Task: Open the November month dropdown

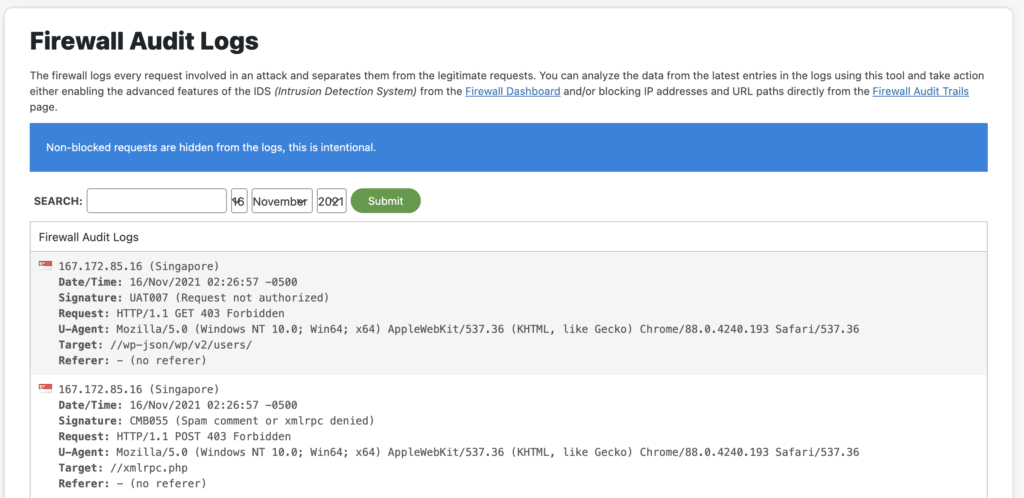Action: coord(282,201)
